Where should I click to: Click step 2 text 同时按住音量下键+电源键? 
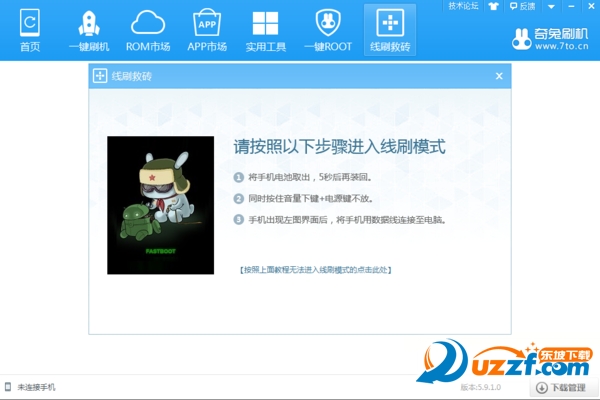[311, 198]
